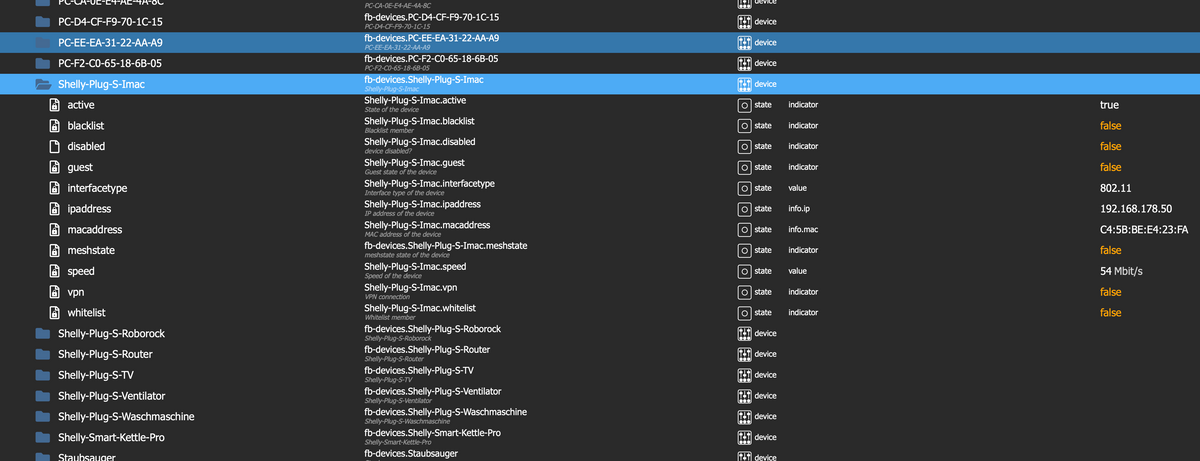Viewport: 1200px width, 461px height.
Task: Click the Shelly-Plug-S-Imac.ipaddress object ID
Action: click(x=423, y=204)
